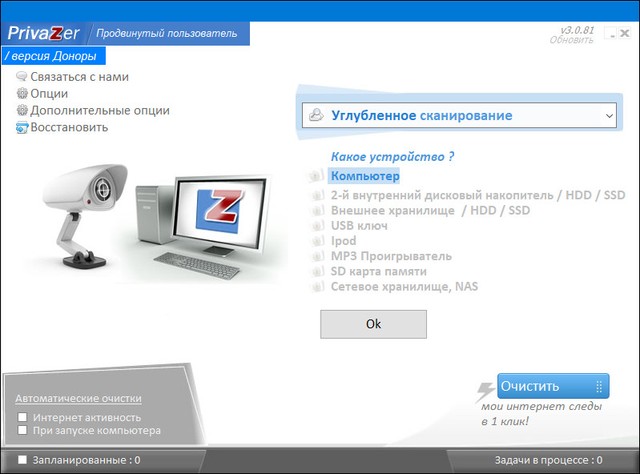Enable При запуске компьютера checkbox
640x474 pixels.
point(22,430)
